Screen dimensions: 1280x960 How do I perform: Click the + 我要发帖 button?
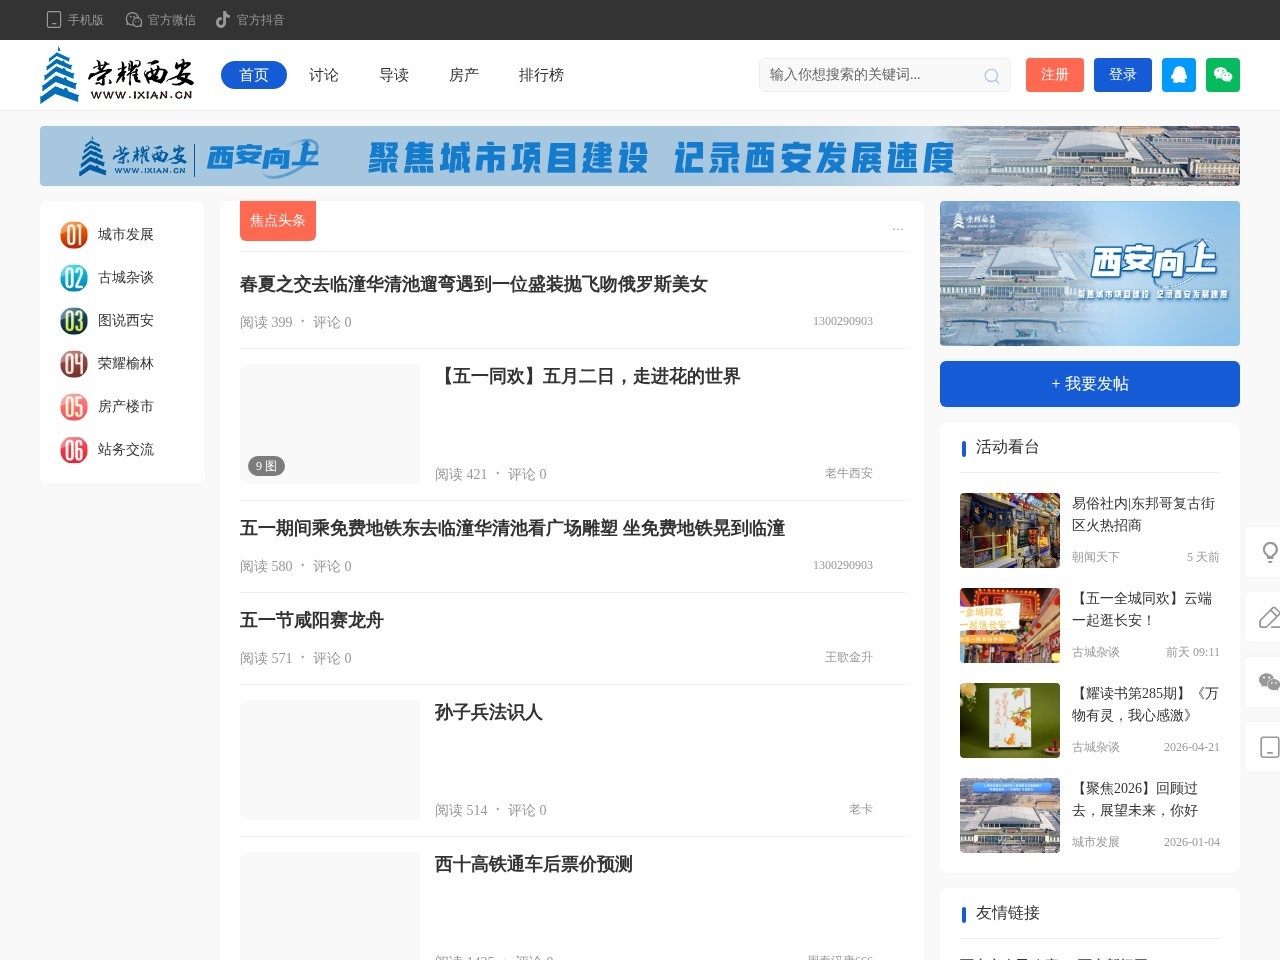1090,384
